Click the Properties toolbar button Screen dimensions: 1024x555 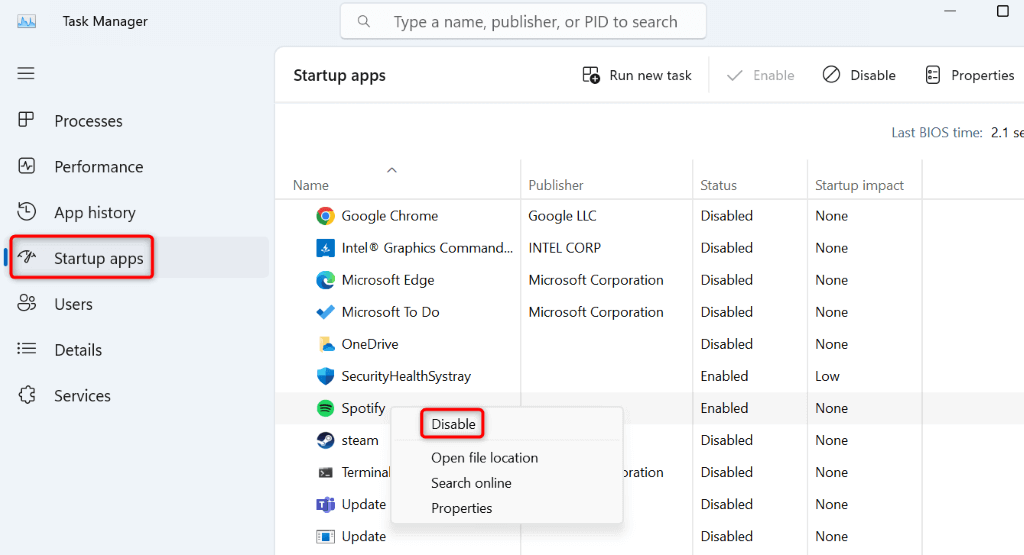(969, 75)
